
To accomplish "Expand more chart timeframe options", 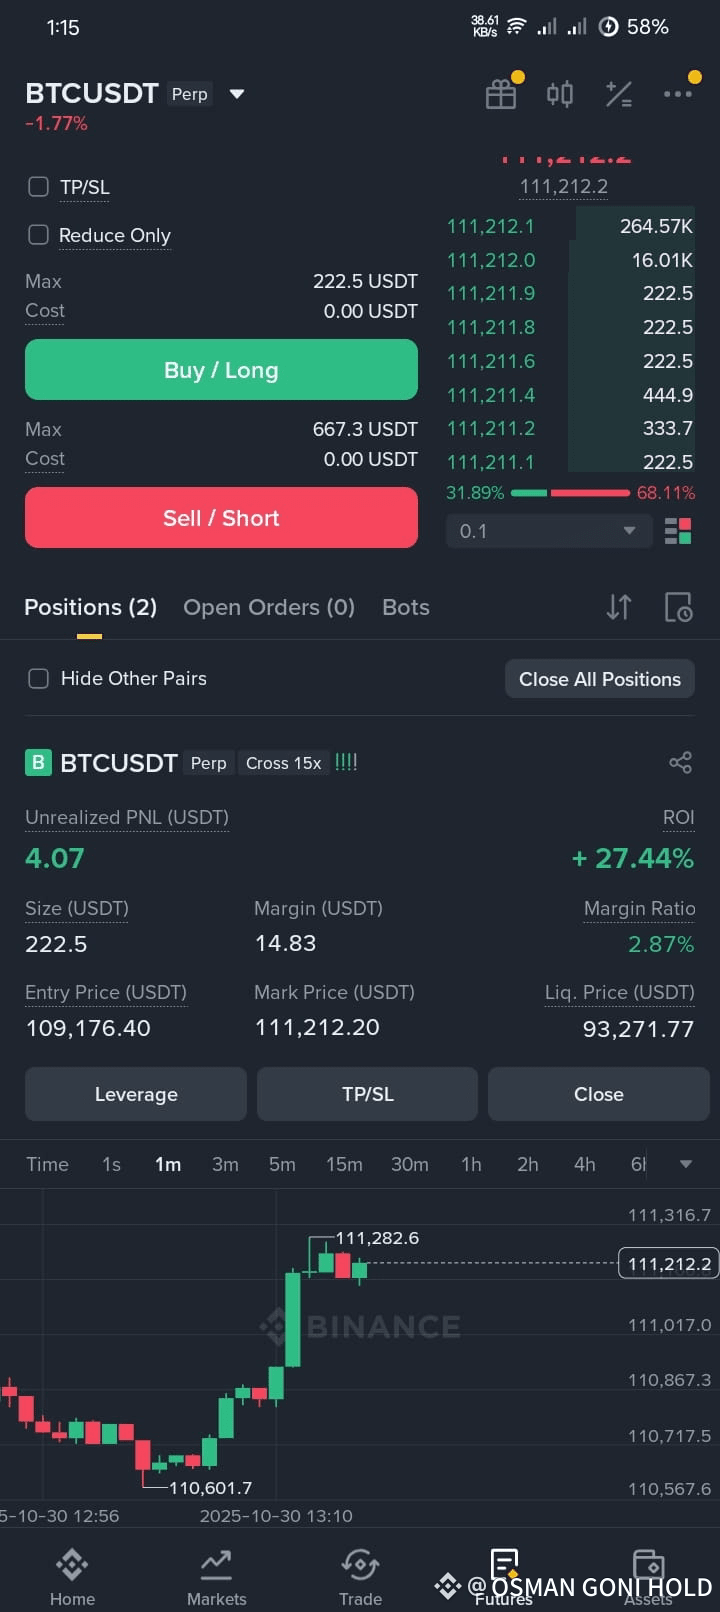I will tap(685, 1164).
